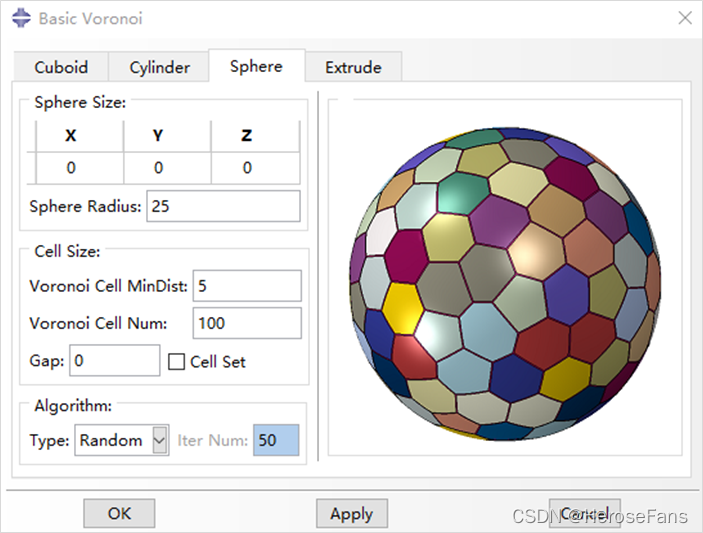Click the Algorithm group label
Screen dimensions: 703x533
click(x=73, y=406)
